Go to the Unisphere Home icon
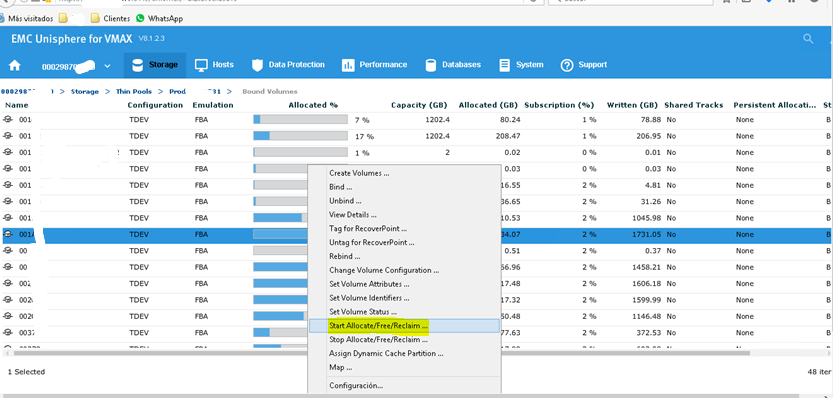 [x=15, y=65]
